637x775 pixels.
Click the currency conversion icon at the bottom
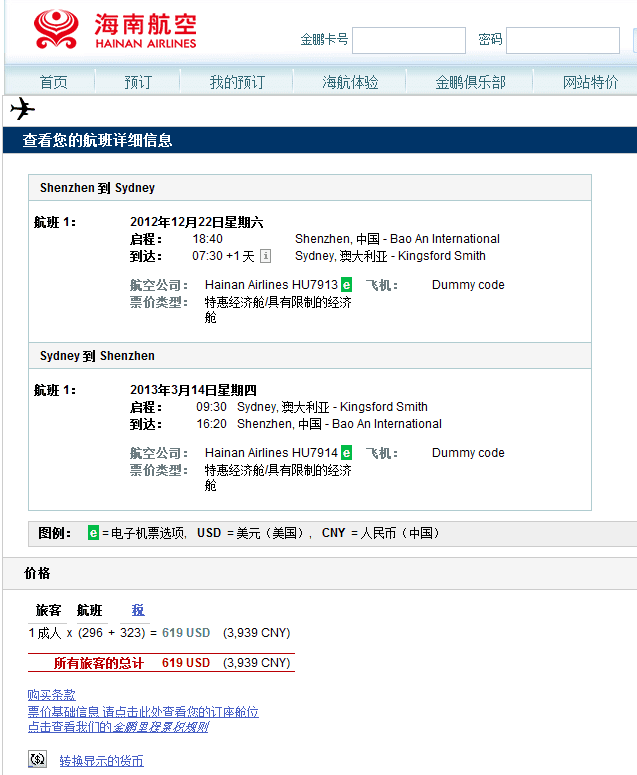click(37, 760)
